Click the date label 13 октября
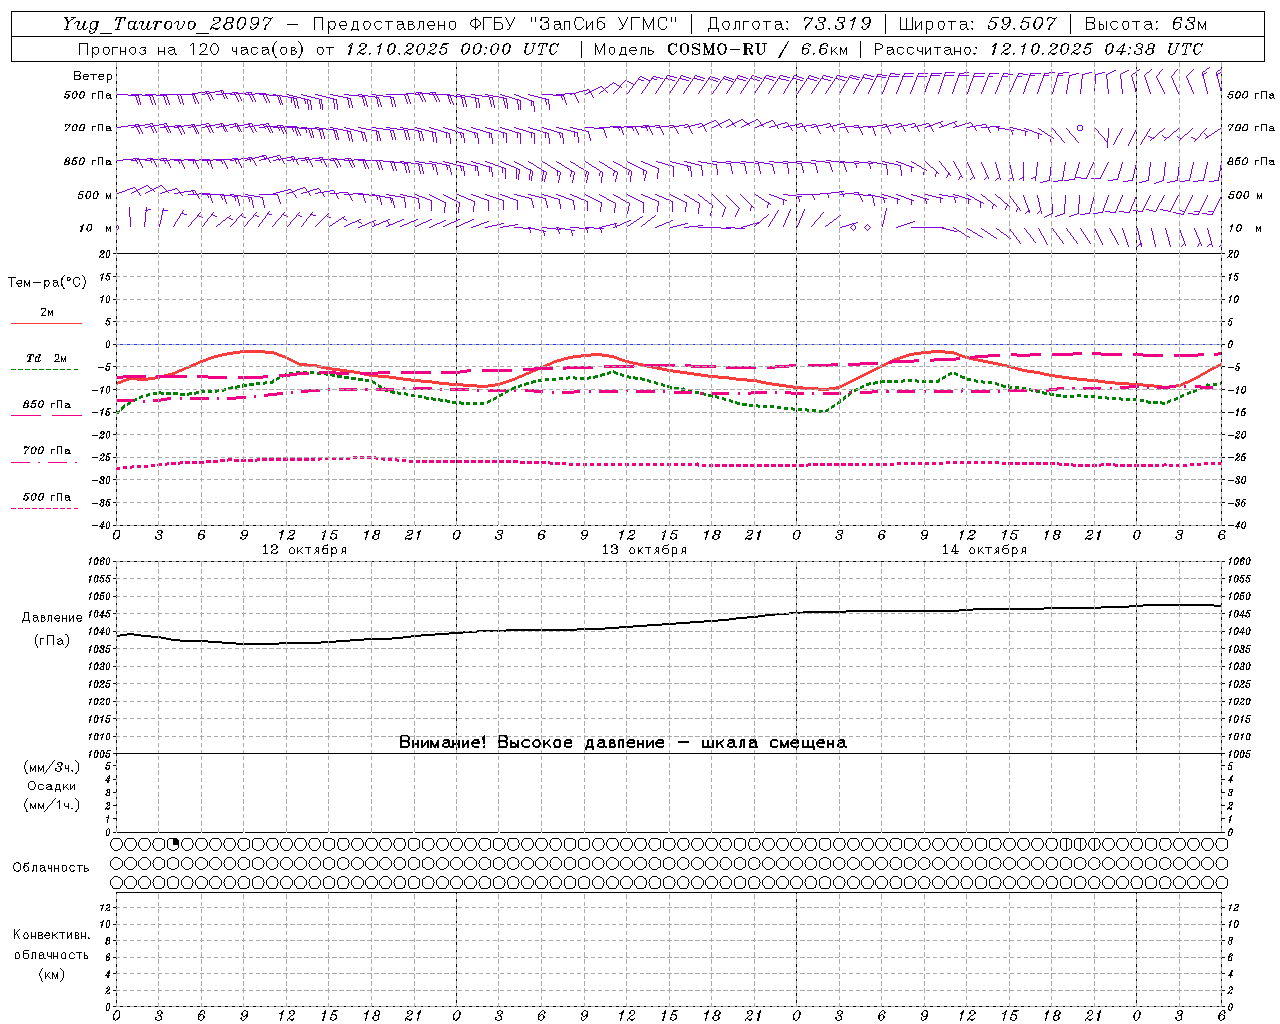This screenshot has height=1024, width=1280. pos(644,550)
